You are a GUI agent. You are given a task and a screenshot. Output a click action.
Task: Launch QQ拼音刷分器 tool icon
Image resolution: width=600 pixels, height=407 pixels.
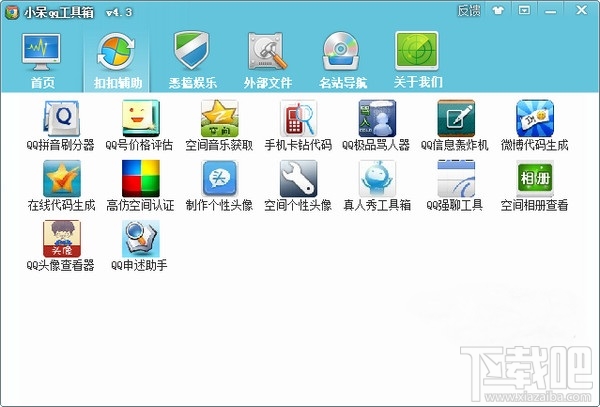pos(61,119)
